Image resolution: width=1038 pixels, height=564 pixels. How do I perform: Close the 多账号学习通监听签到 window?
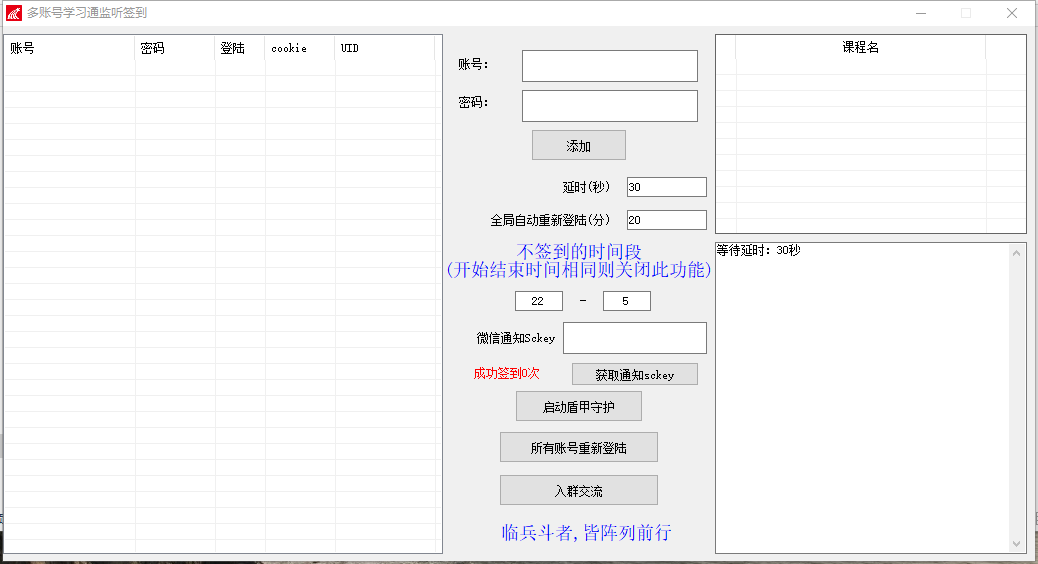(x=1012, y=13)
